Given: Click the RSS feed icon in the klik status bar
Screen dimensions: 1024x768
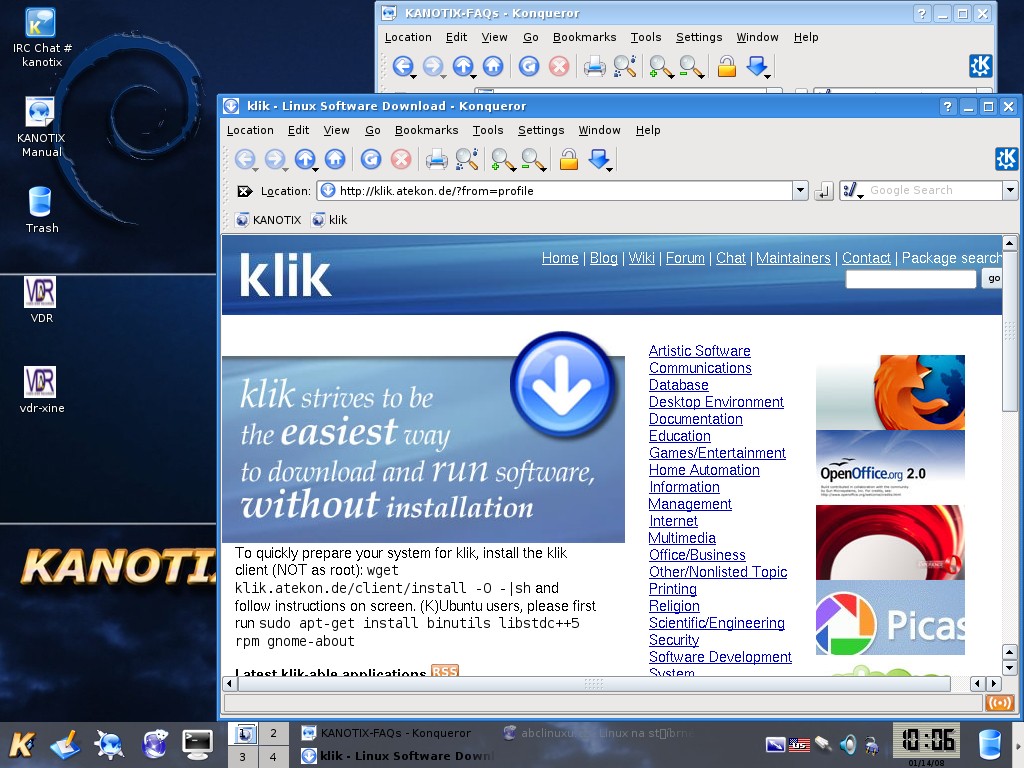Looking at the screenshot, I should [x=1000, y=703].
